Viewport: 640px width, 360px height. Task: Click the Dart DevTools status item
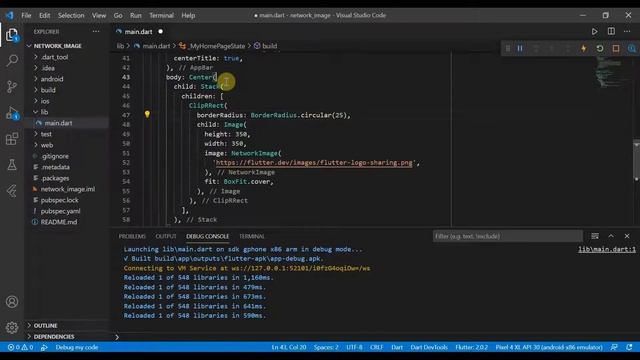point(429,347)
